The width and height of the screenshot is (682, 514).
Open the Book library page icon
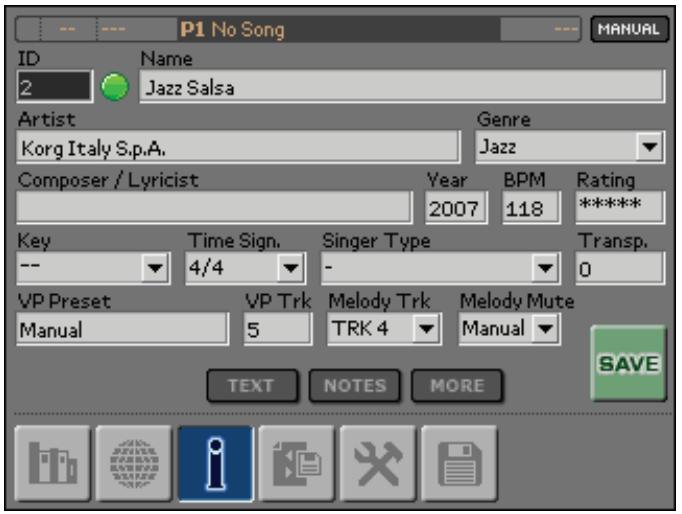[53, 463]
